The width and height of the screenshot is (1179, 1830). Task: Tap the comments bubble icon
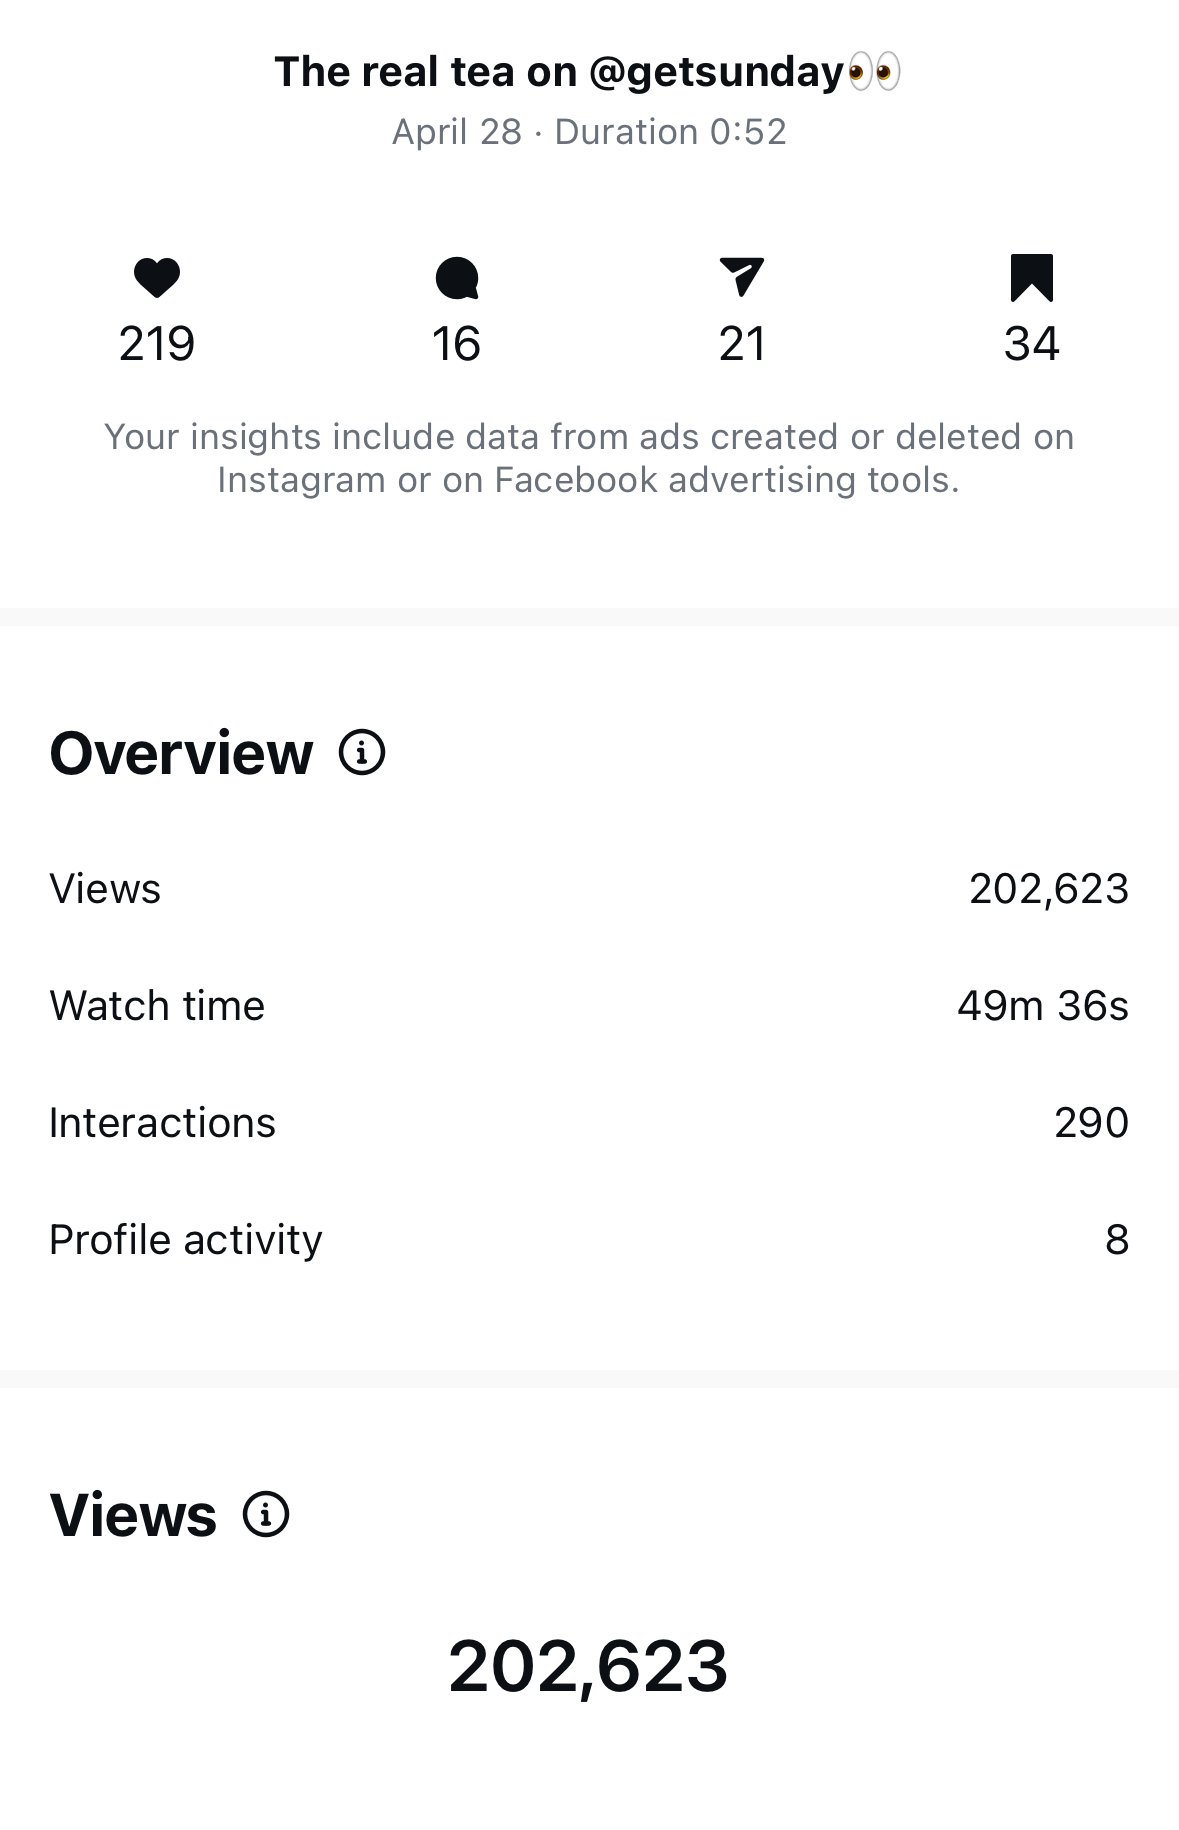457,278
